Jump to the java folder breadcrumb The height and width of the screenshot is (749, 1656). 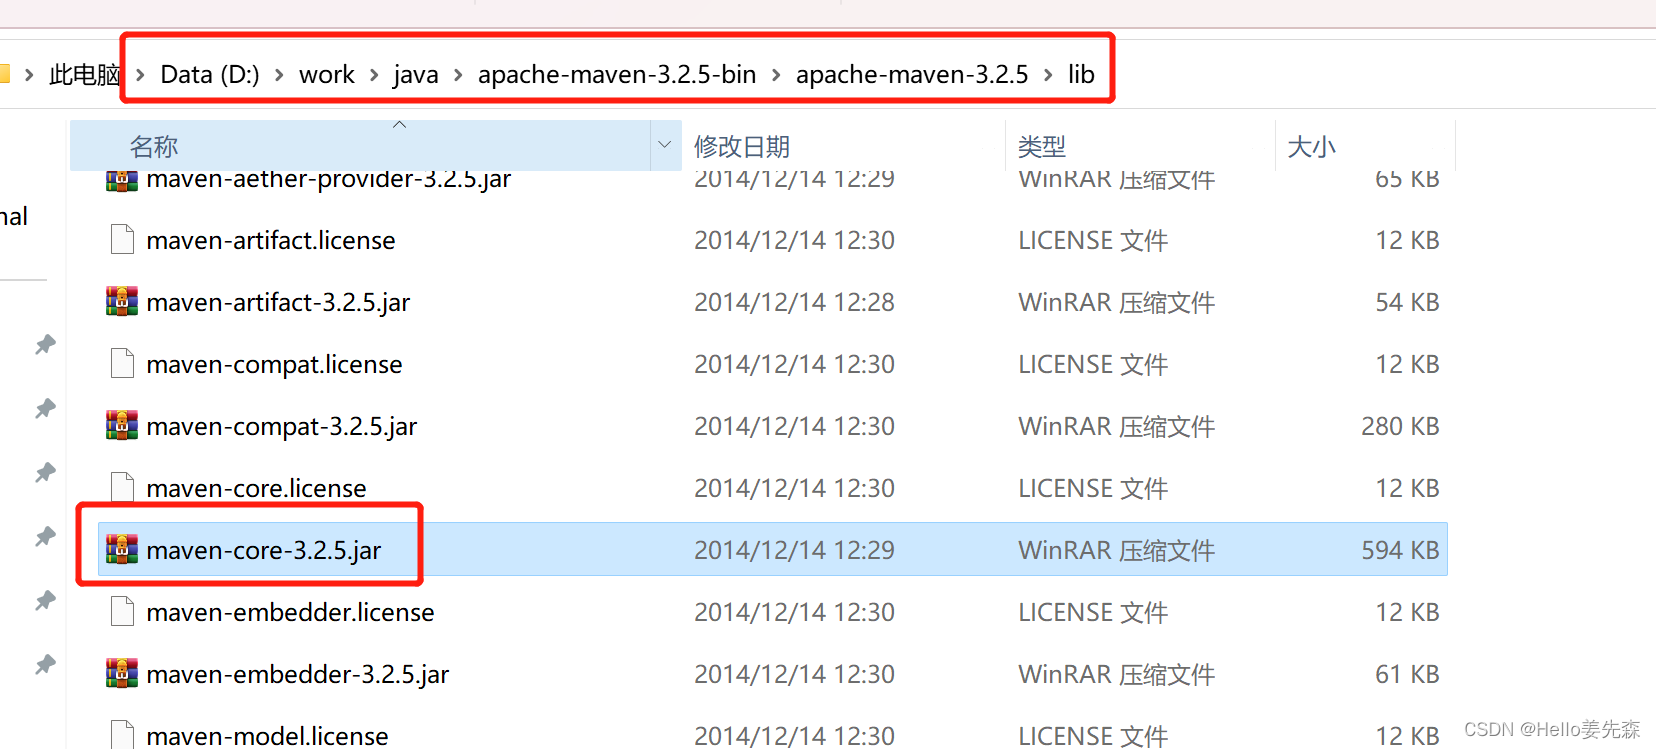pyautogui.click(x=416, y=75)
